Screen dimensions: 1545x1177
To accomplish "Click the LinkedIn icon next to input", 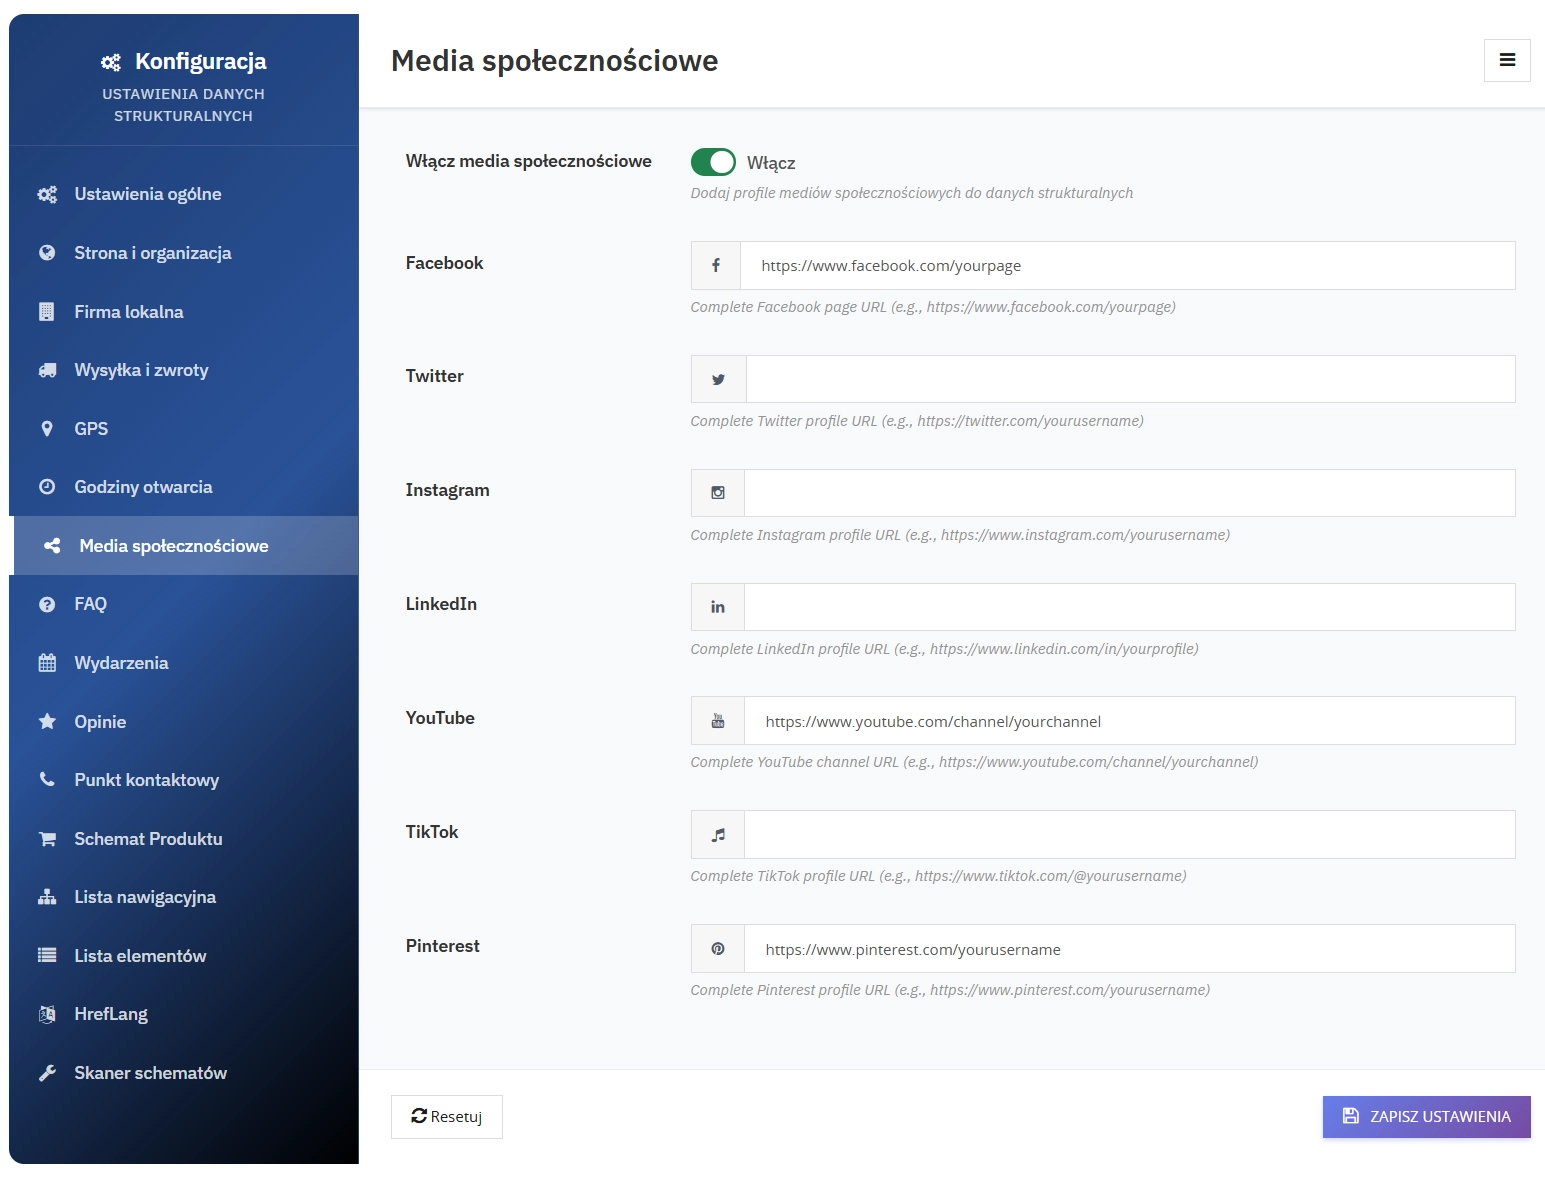I will click(718, 607).
